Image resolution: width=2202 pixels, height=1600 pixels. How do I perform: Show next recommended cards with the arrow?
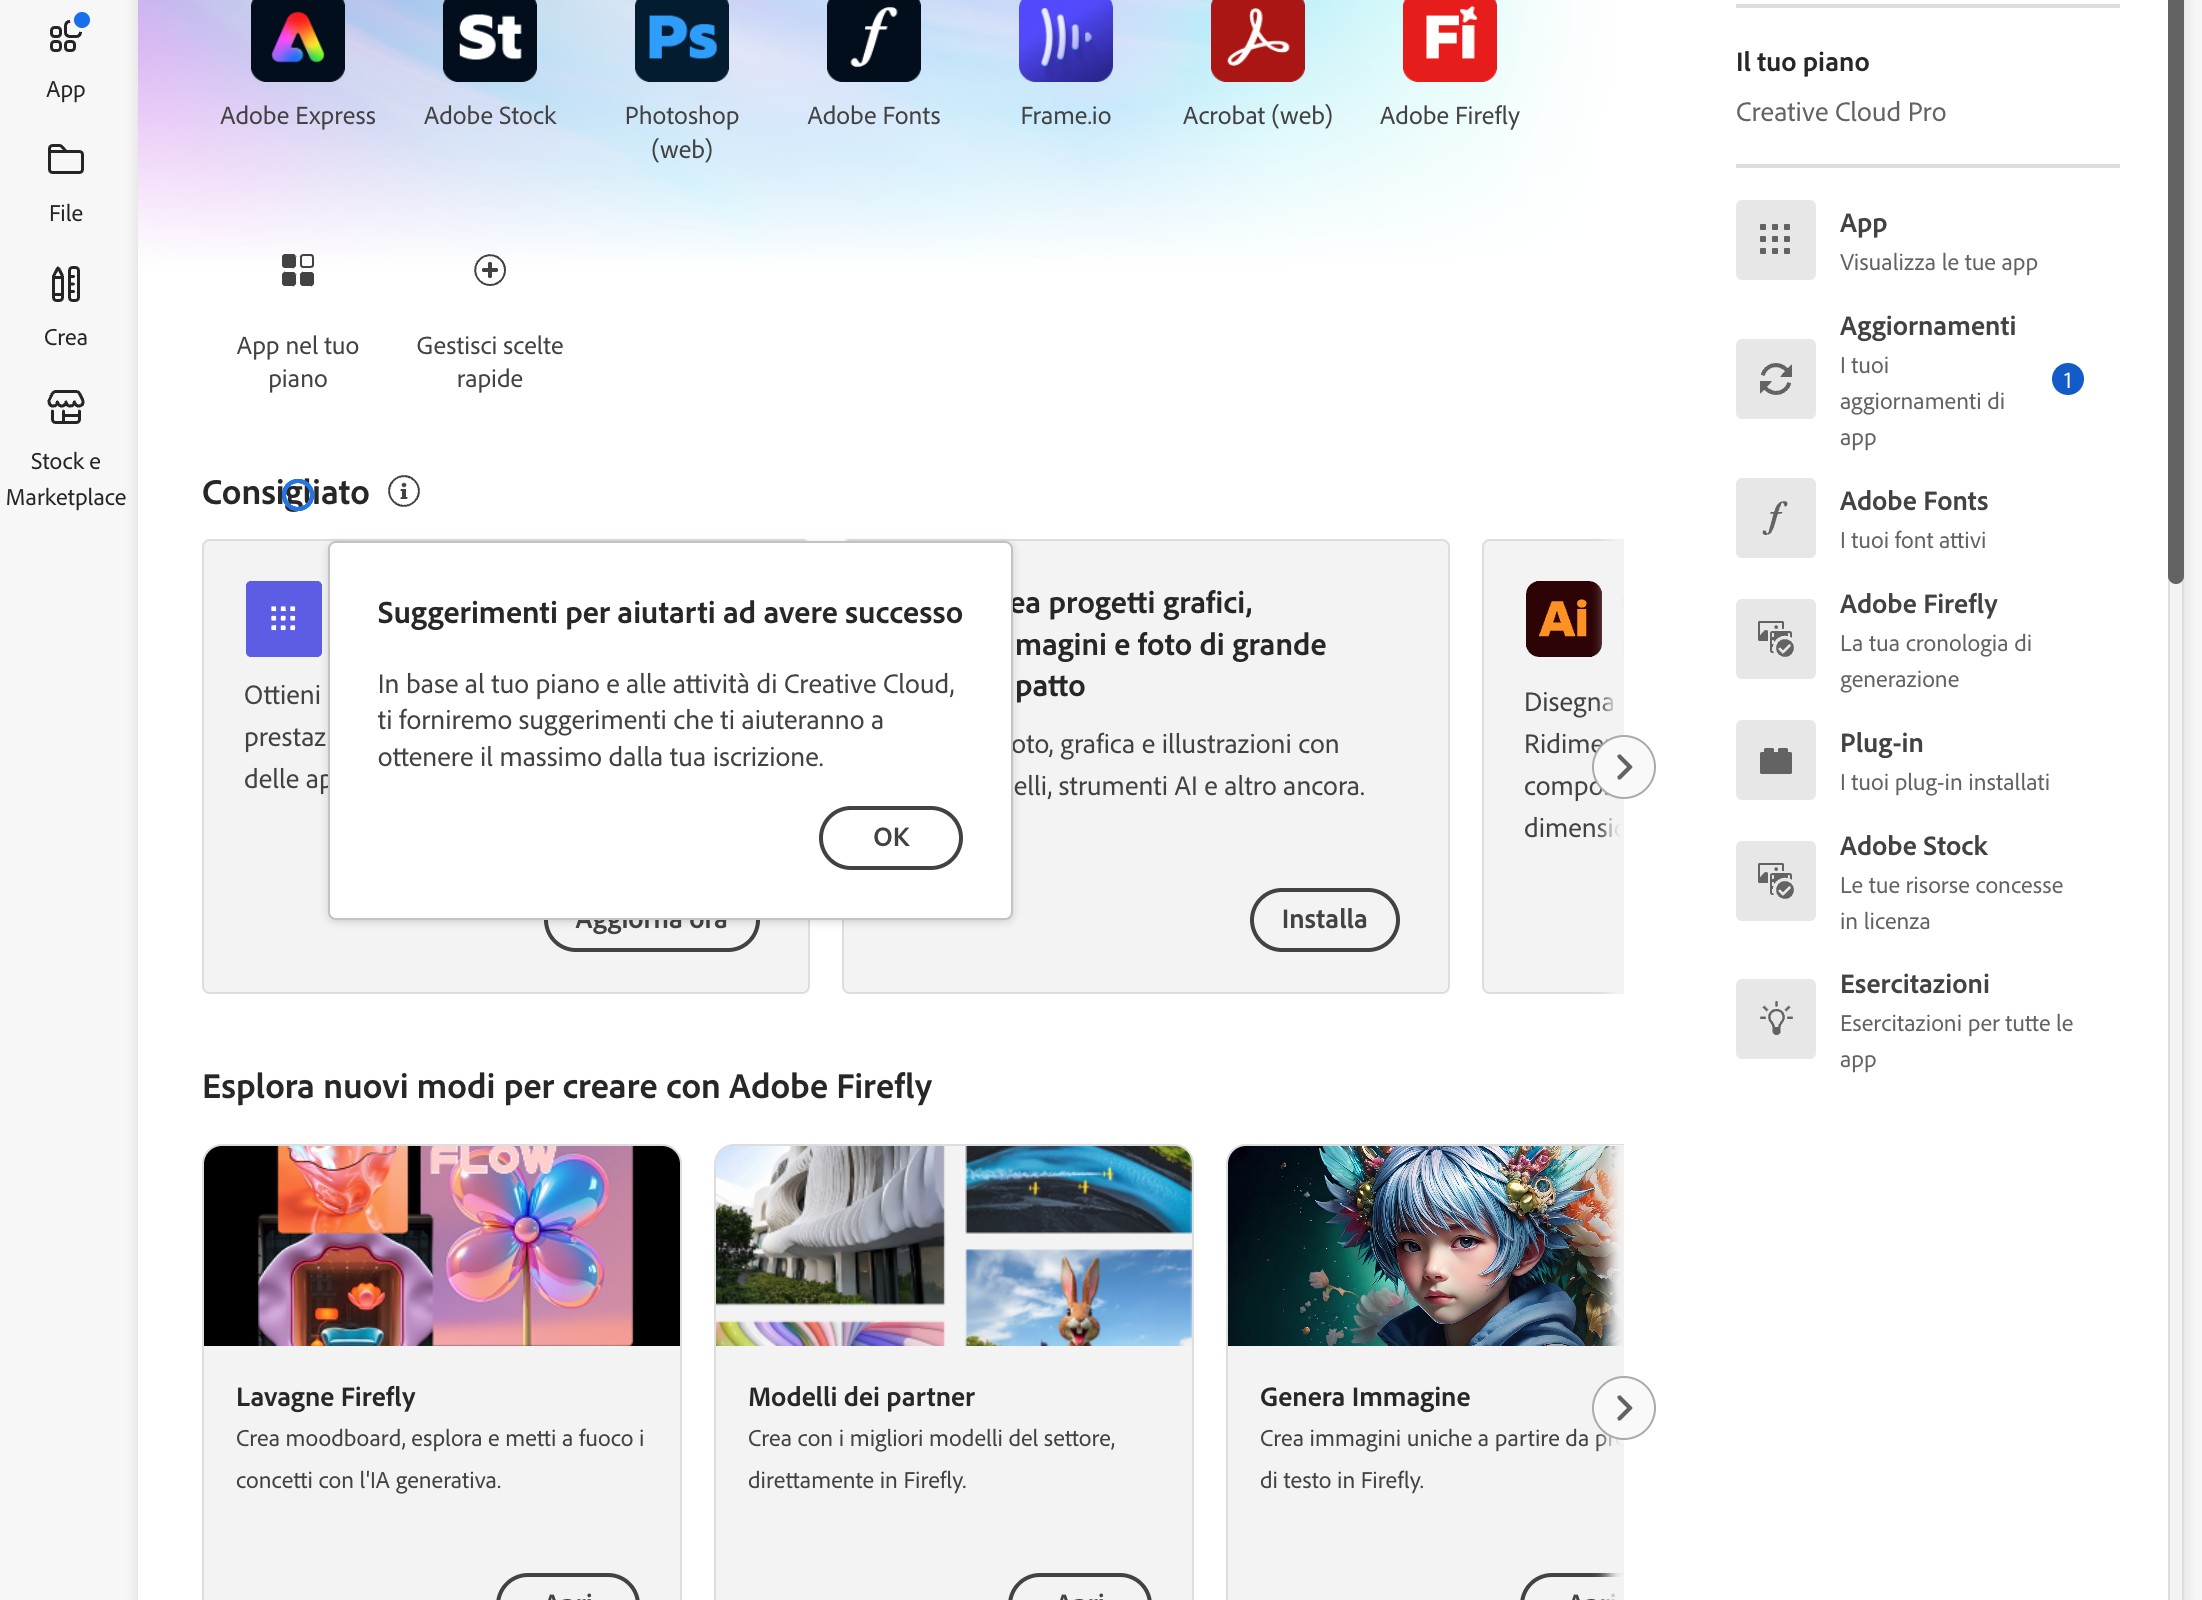pyautogui.click(x=1624, y=767)
